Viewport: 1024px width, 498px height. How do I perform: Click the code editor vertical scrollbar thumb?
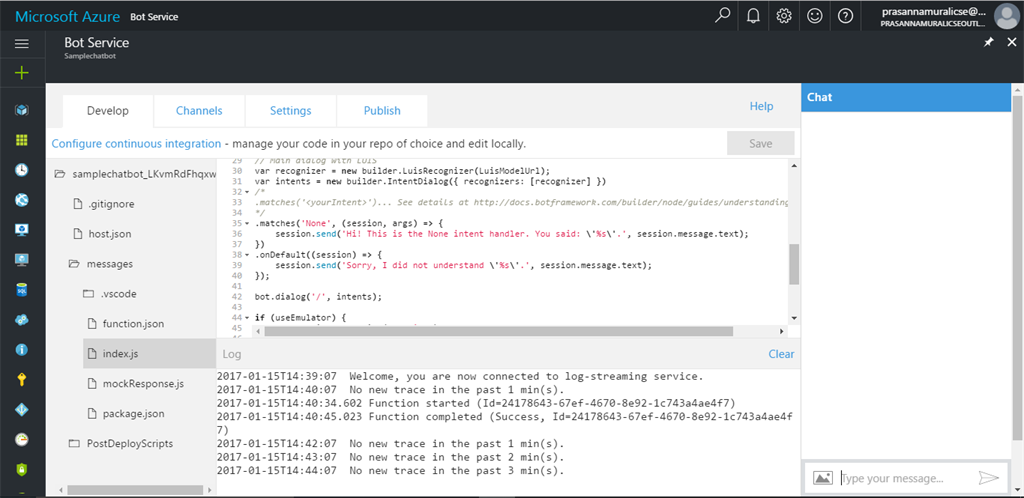tap(793, 264)
